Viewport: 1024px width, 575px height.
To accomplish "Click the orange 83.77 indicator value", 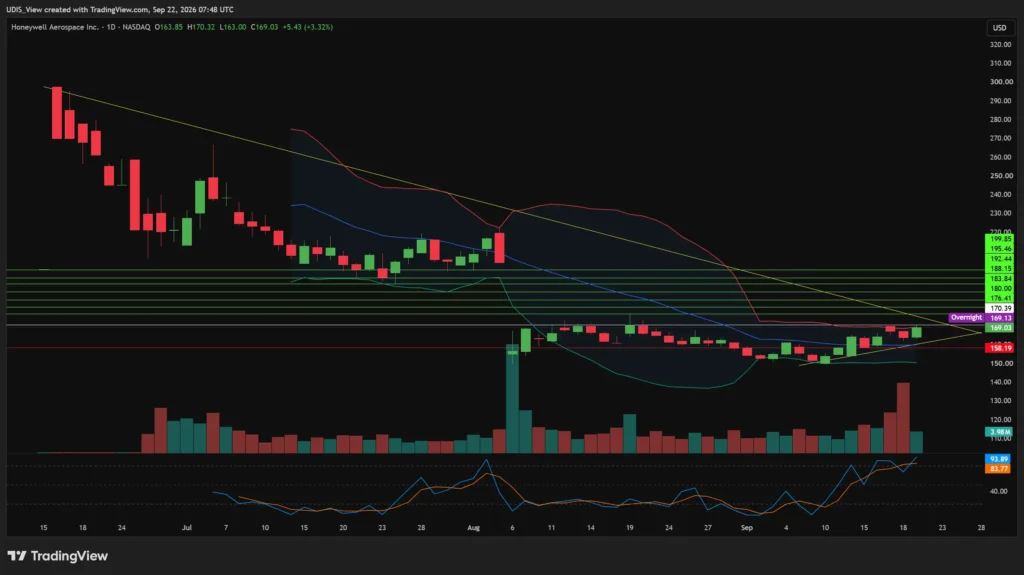I will click(x=999, y=468).
